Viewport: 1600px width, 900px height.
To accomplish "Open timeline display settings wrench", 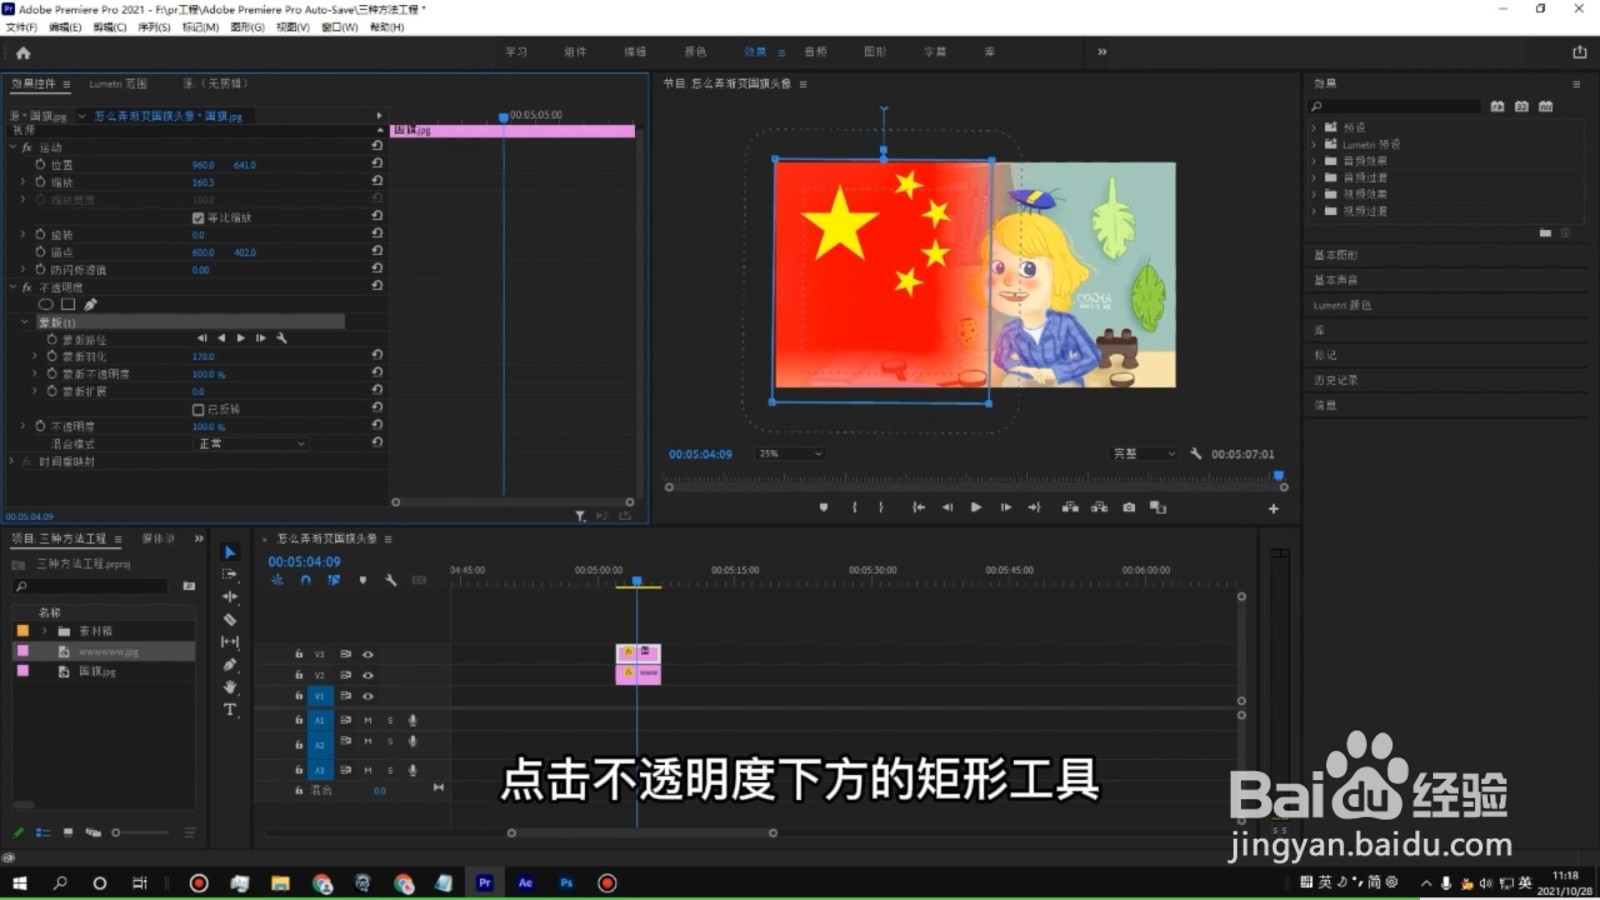I will 391,580.
